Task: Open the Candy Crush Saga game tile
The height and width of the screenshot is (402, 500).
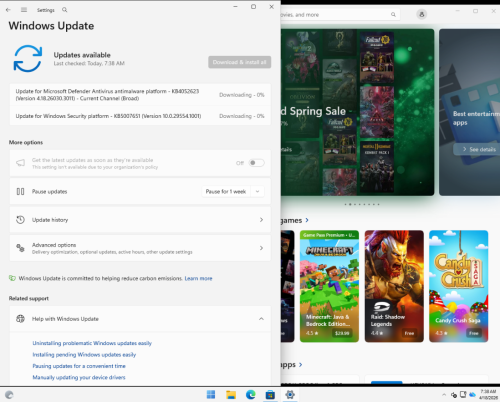Action: tap(458, 286)
